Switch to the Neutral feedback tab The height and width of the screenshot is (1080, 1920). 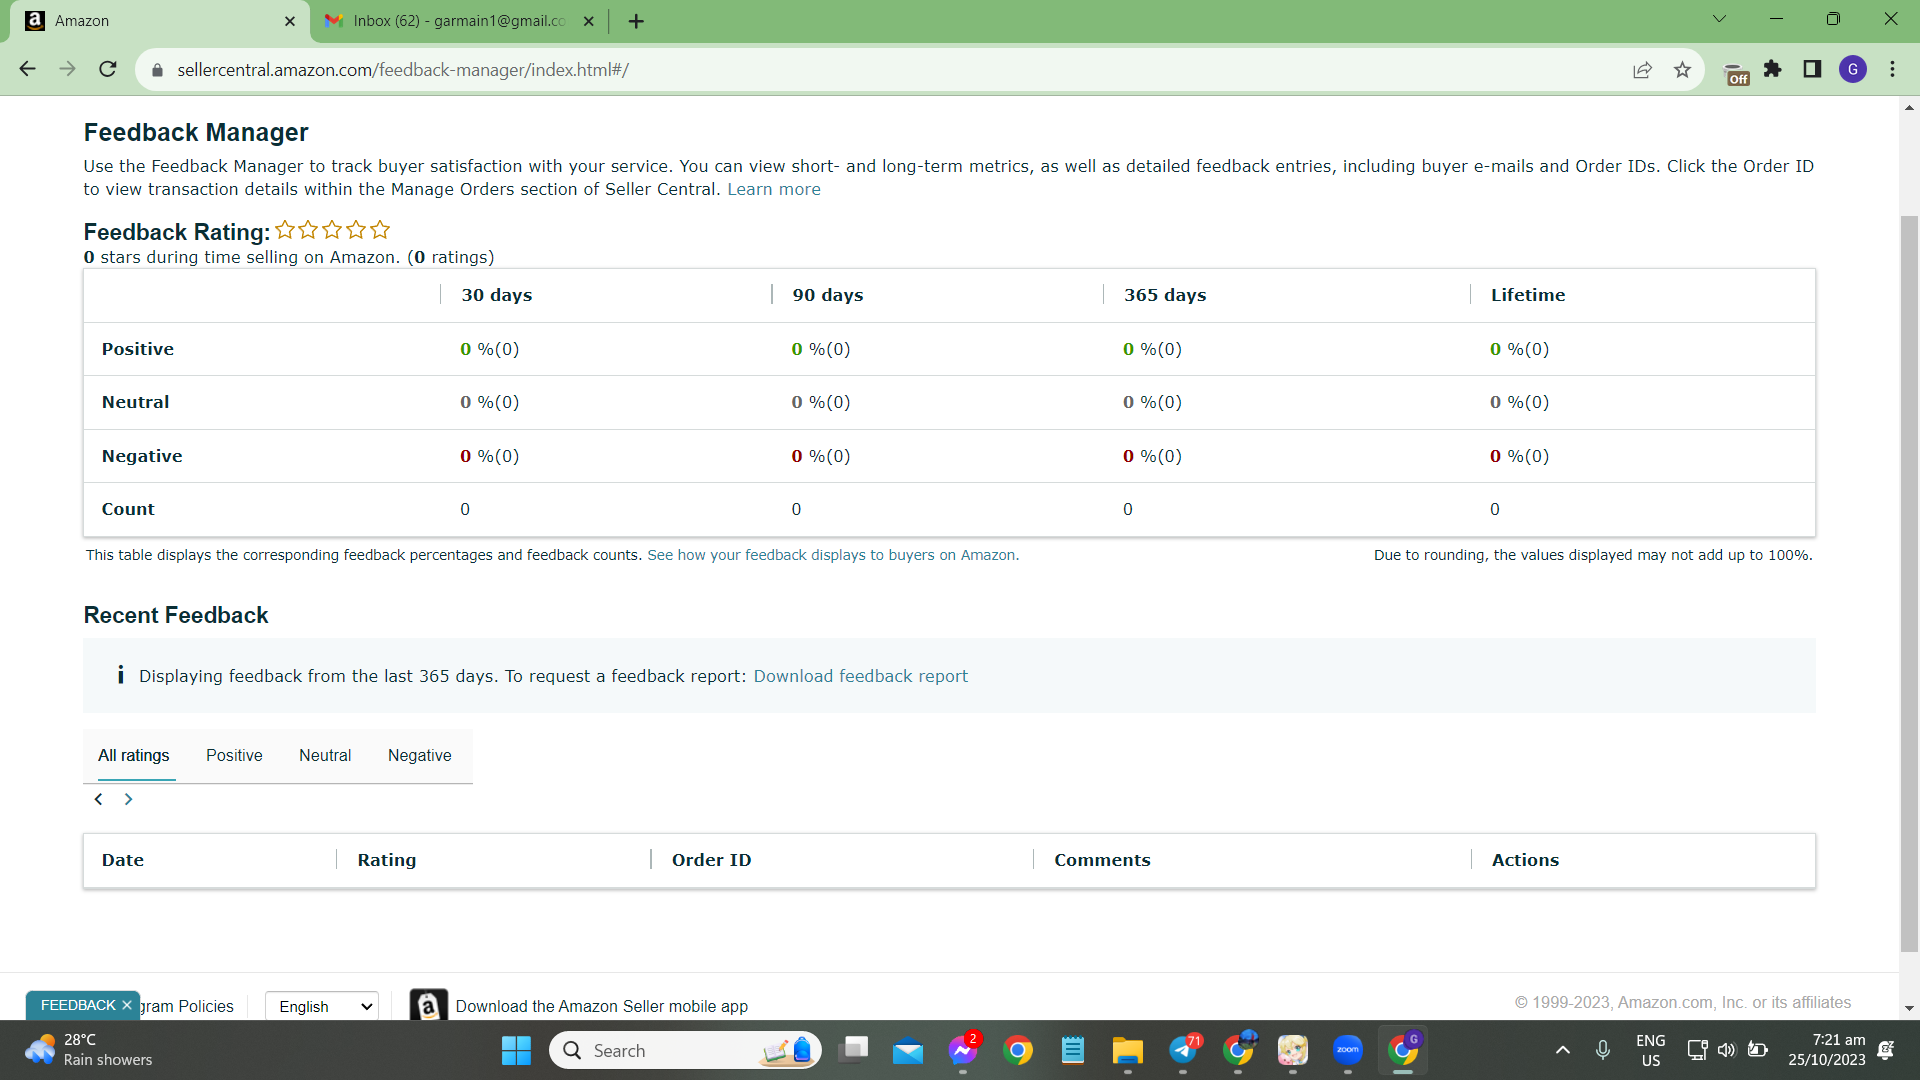tap(325, 756)
